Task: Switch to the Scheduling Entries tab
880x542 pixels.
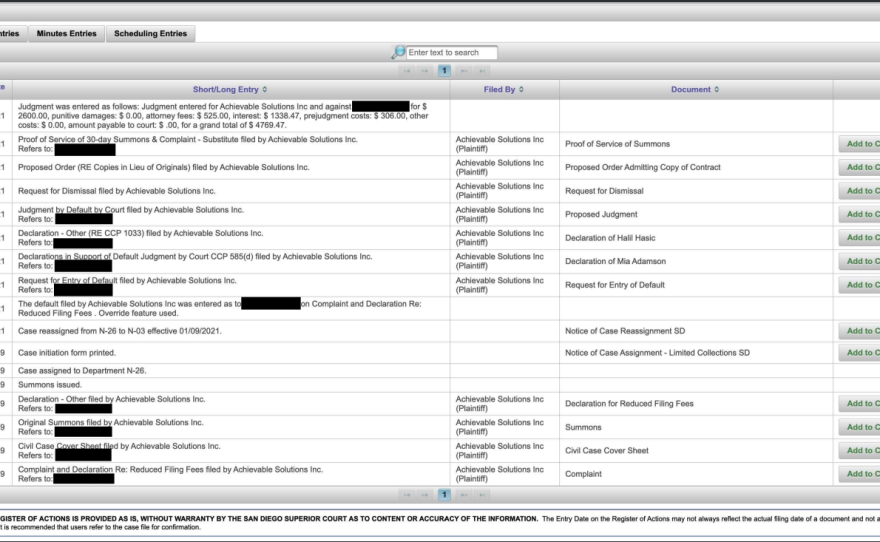Action: (x=150, y=34)
